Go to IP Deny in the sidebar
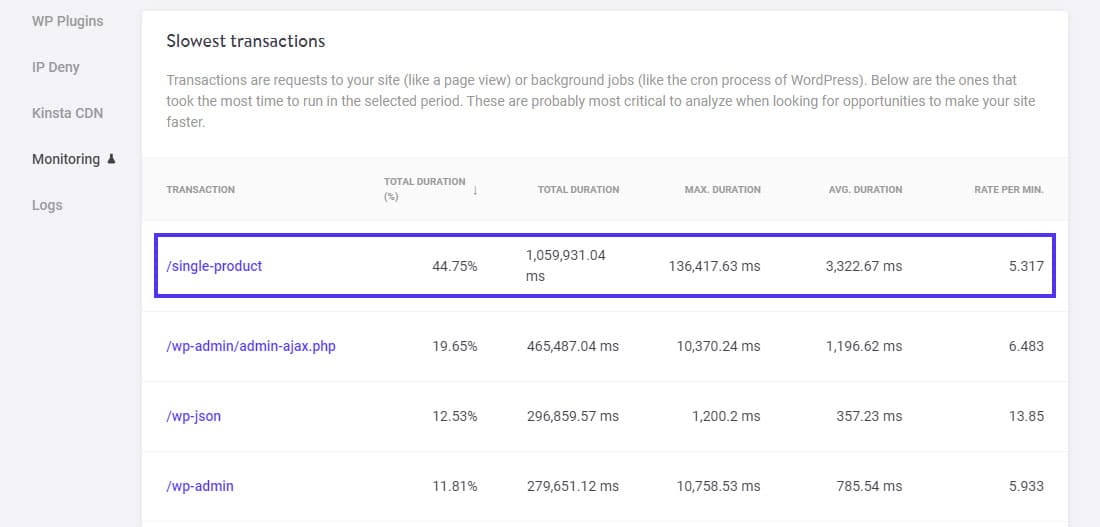Image resolution: width=1100 pixels, height=527 pixels. 56,67
